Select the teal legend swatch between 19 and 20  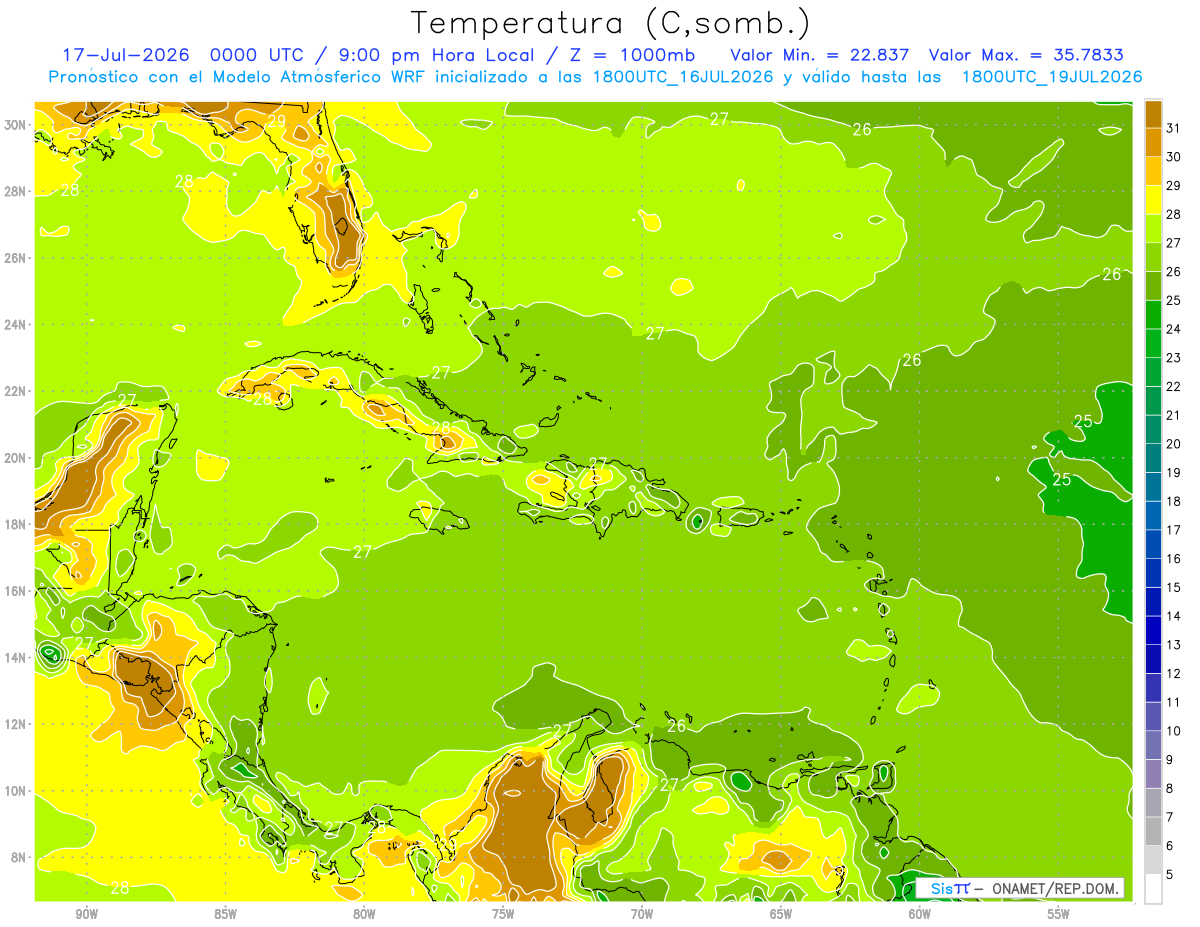pyautogui.click(x=1153, y=458)
